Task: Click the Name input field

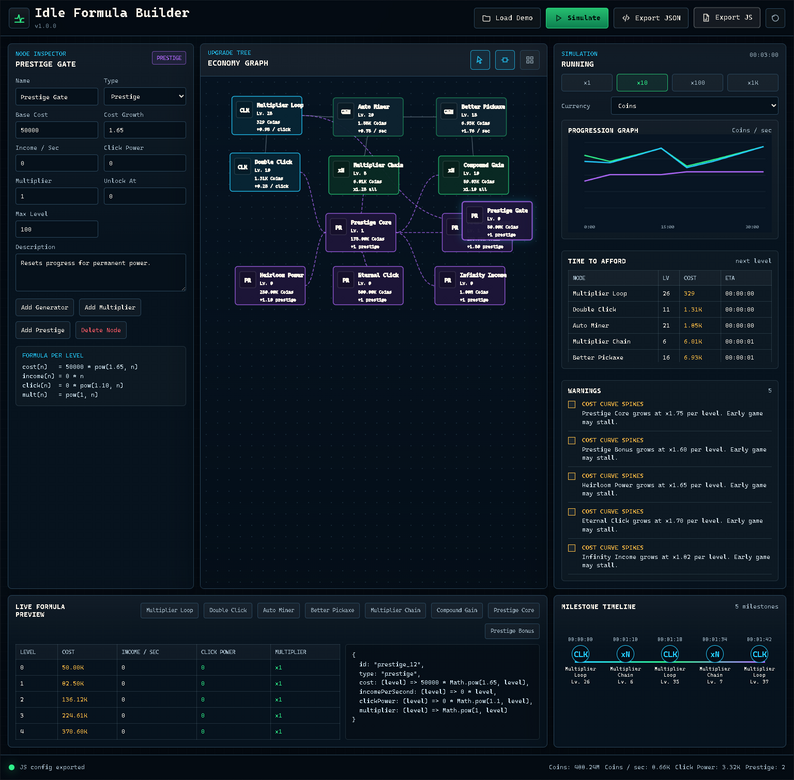Action: [57, 97]
